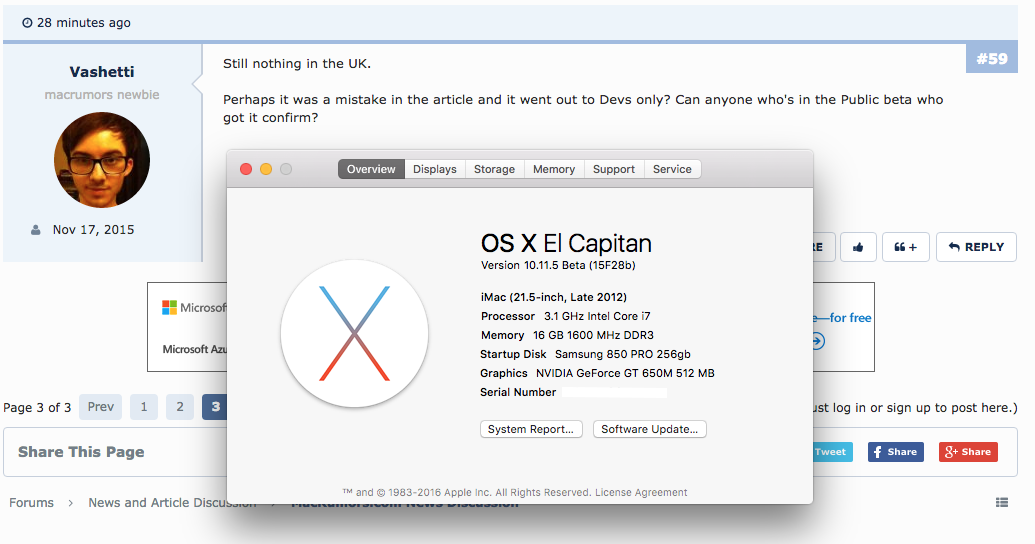Click the OS X El Capitan logo
The width and height of the screenshot is (1035, 544).
pyautogui.click(x=354, y=333)
